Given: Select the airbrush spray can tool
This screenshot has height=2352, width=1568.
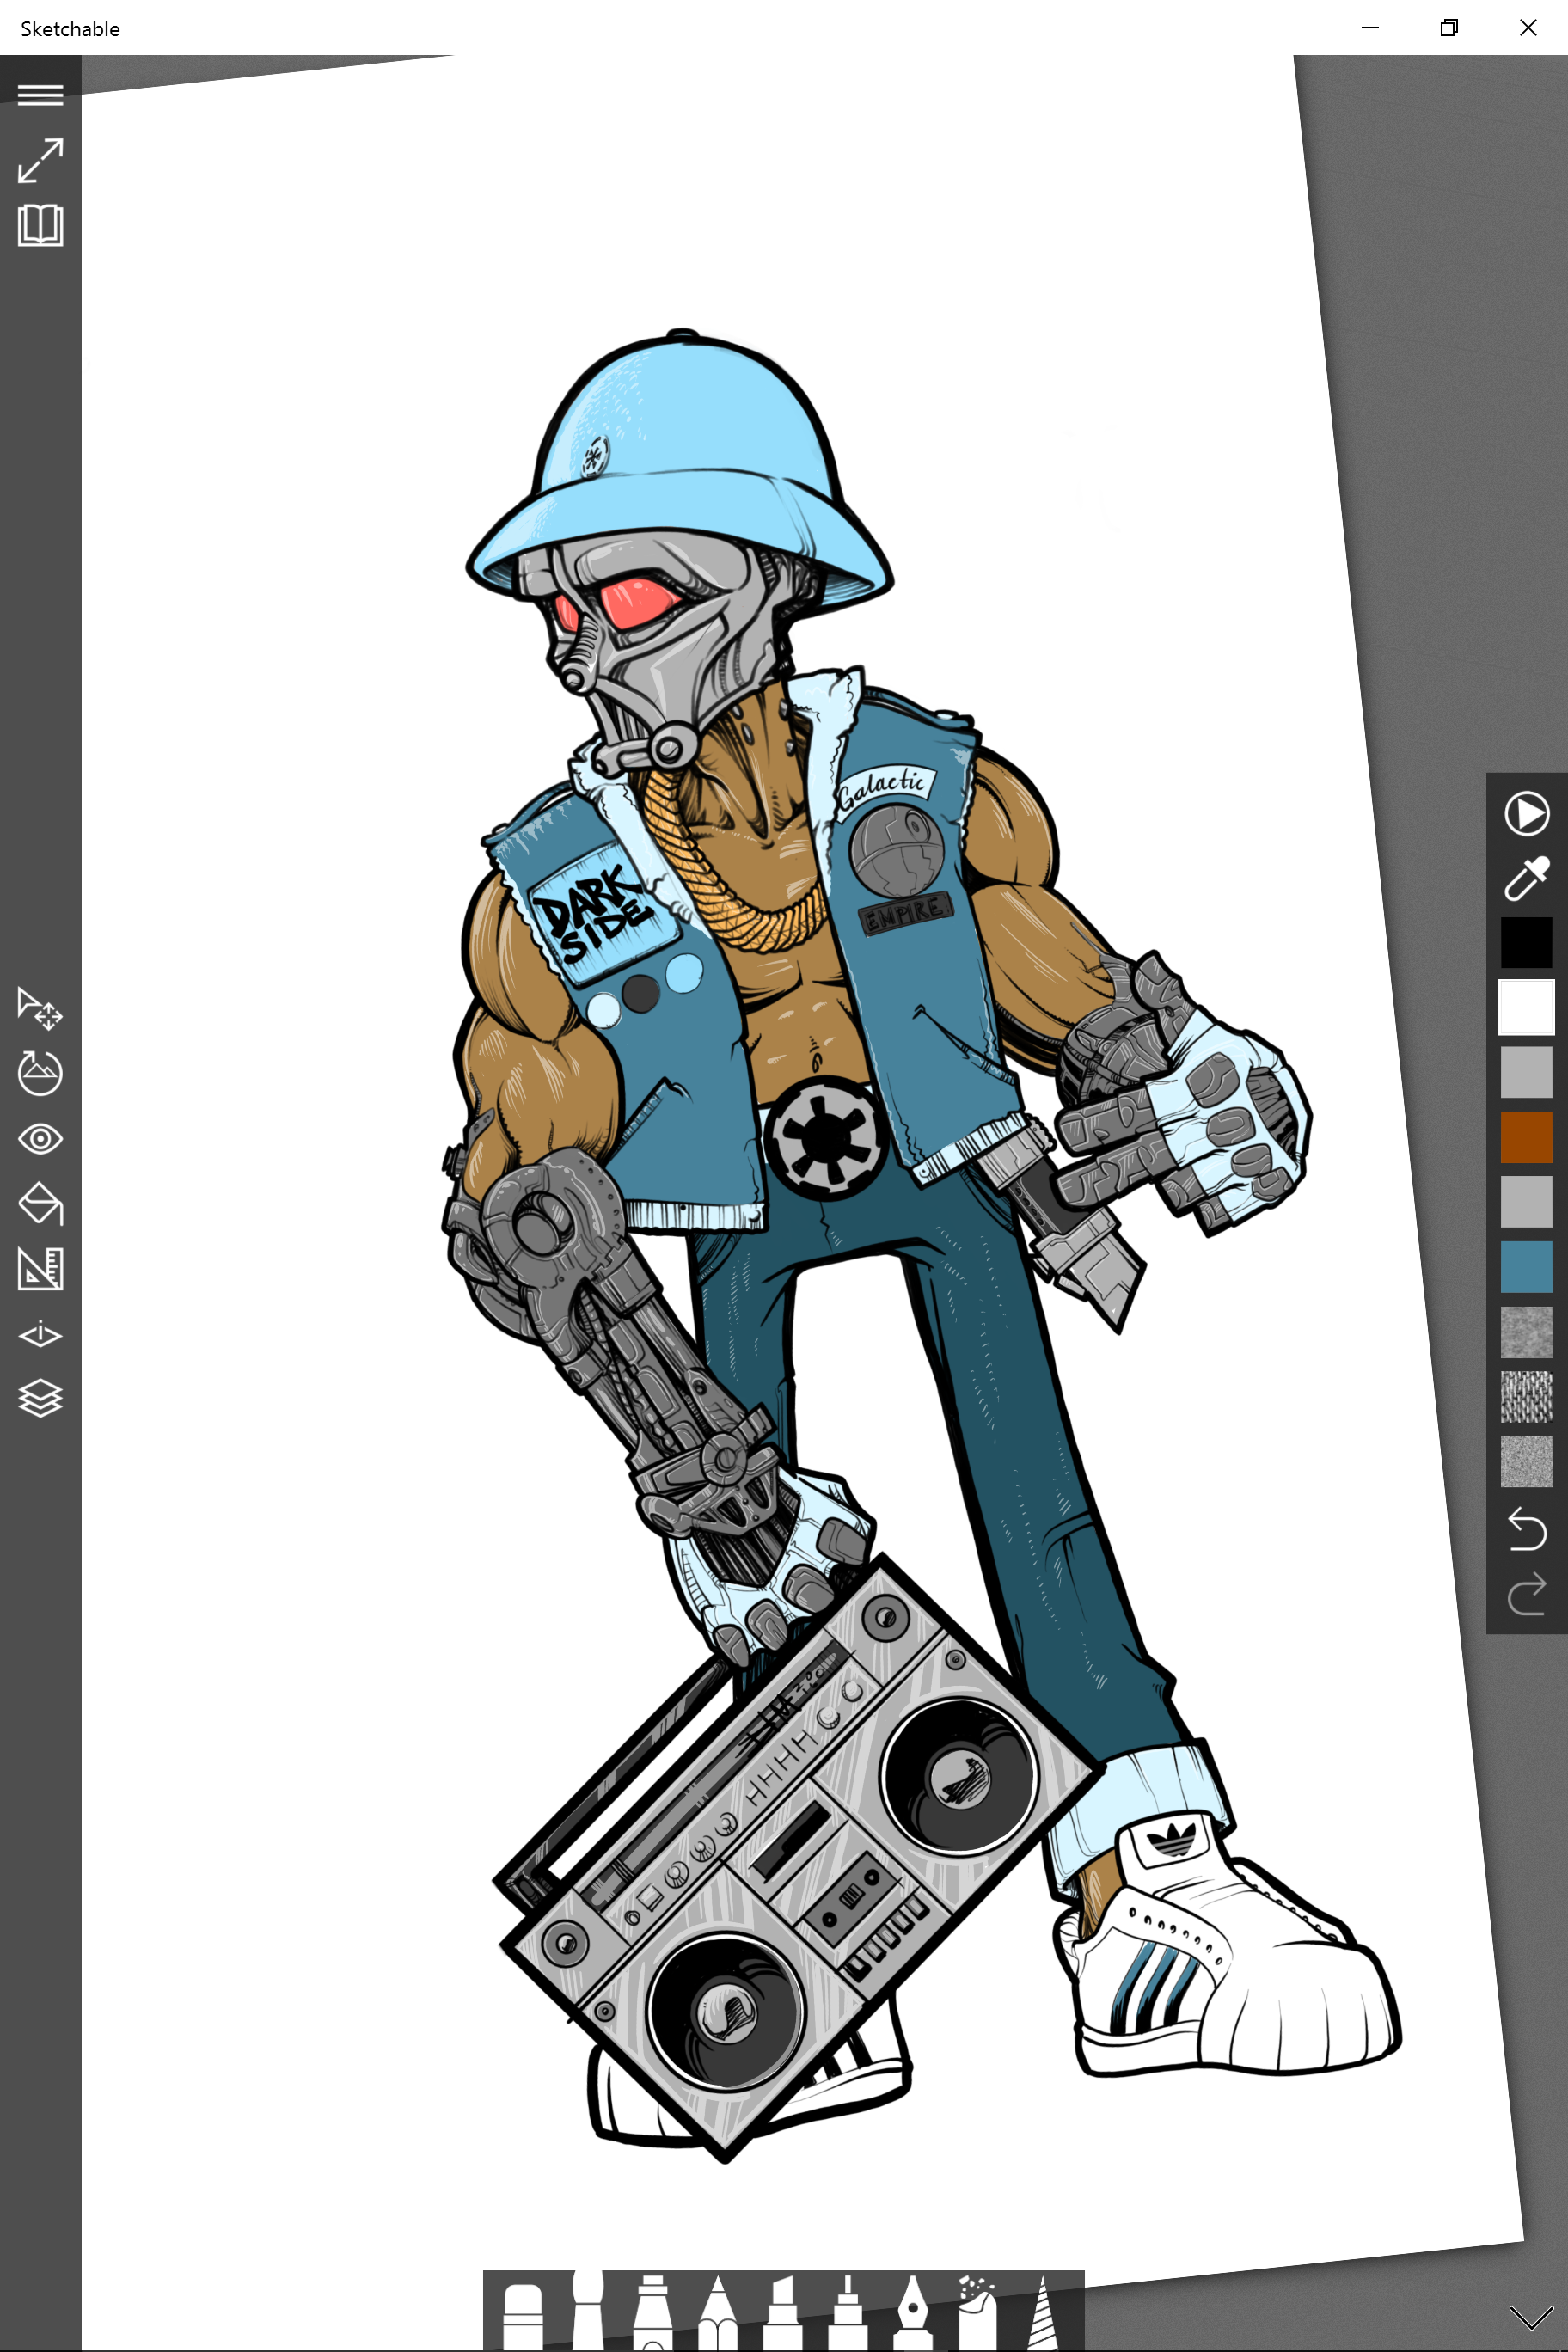Looking at the screenshot, I should pyautogui.click(x=977, y=2313).
